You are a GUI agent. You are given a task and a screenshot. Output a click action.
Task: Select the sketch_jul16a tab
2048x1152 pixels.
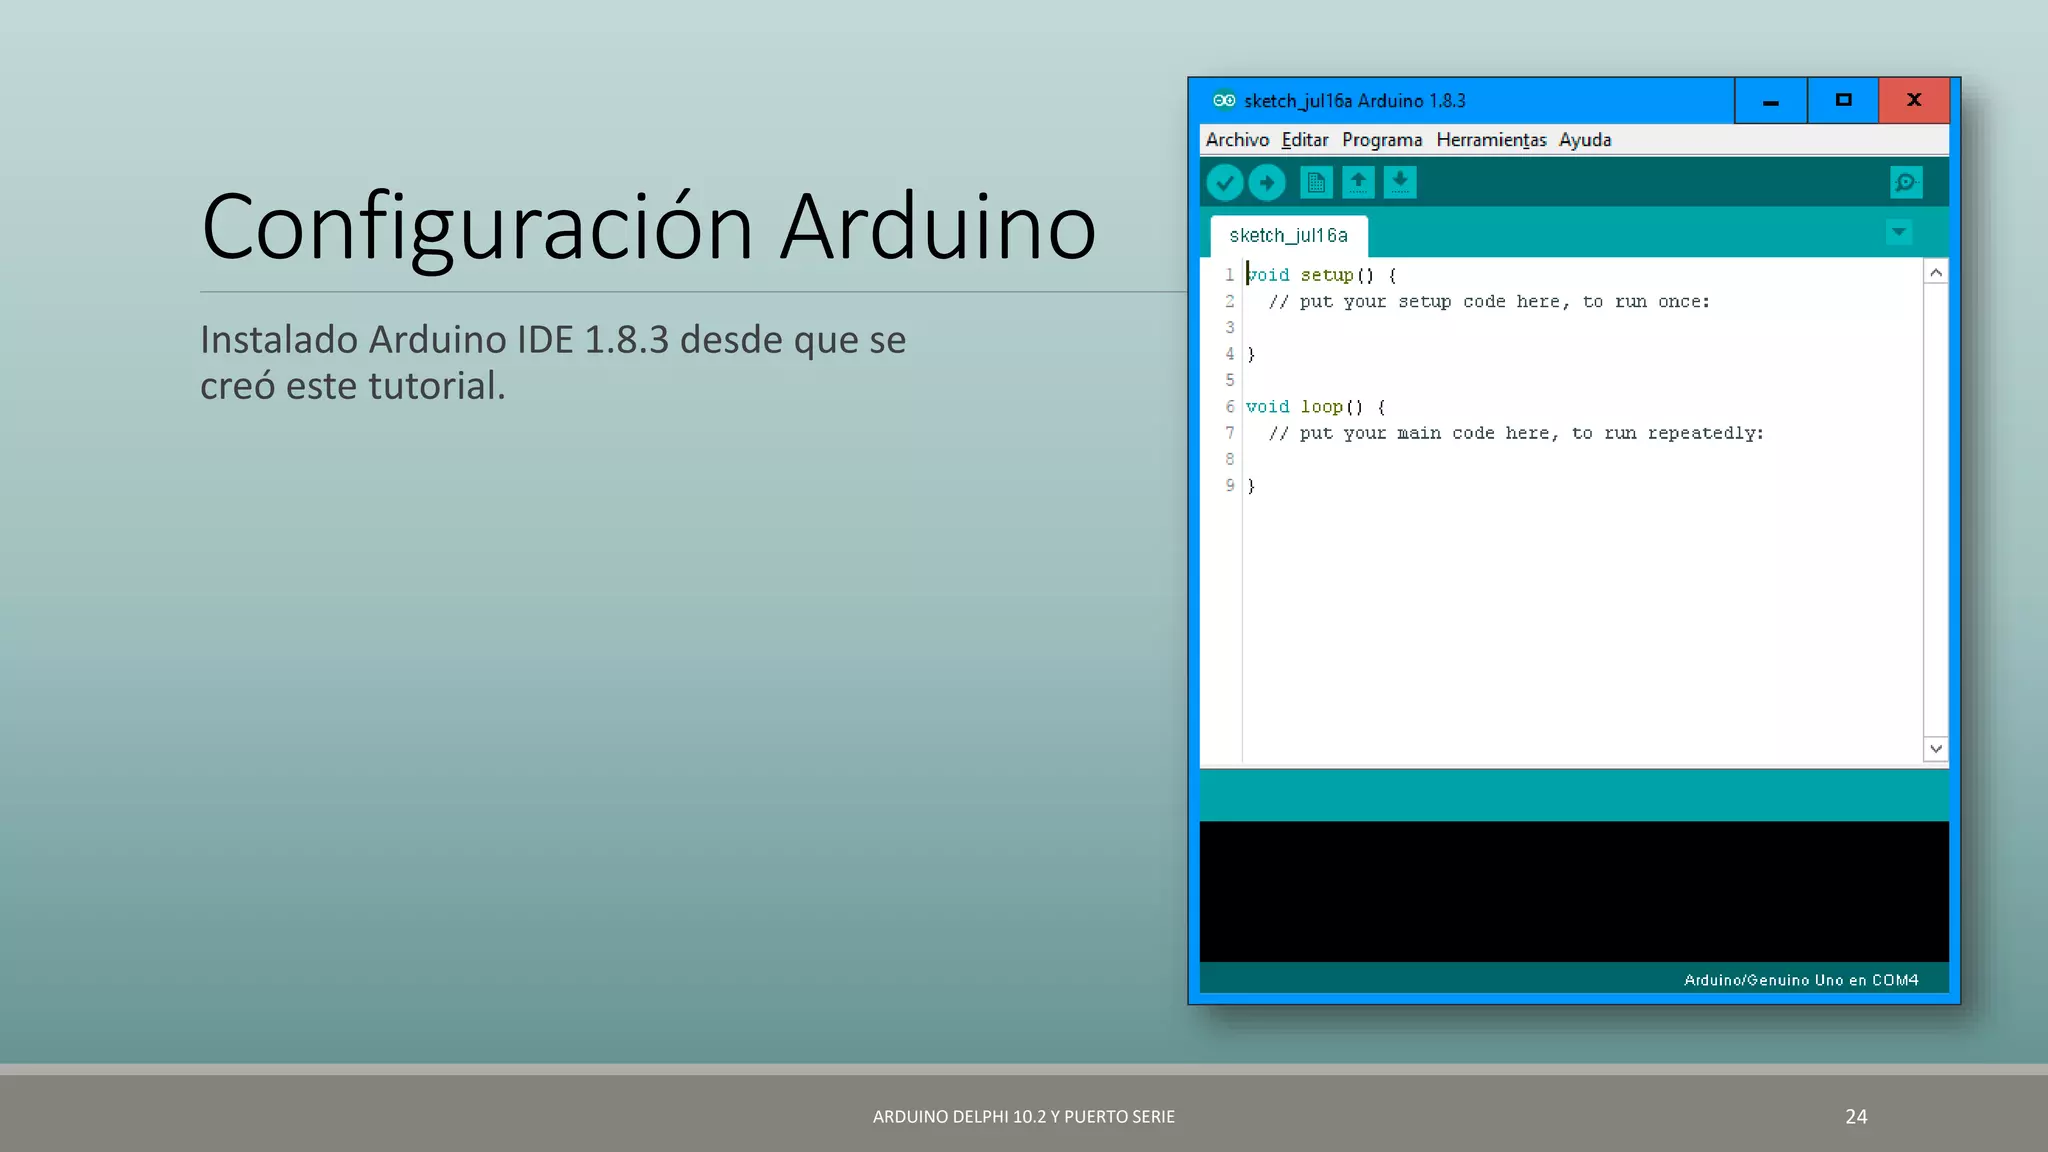click(1288, 236)
